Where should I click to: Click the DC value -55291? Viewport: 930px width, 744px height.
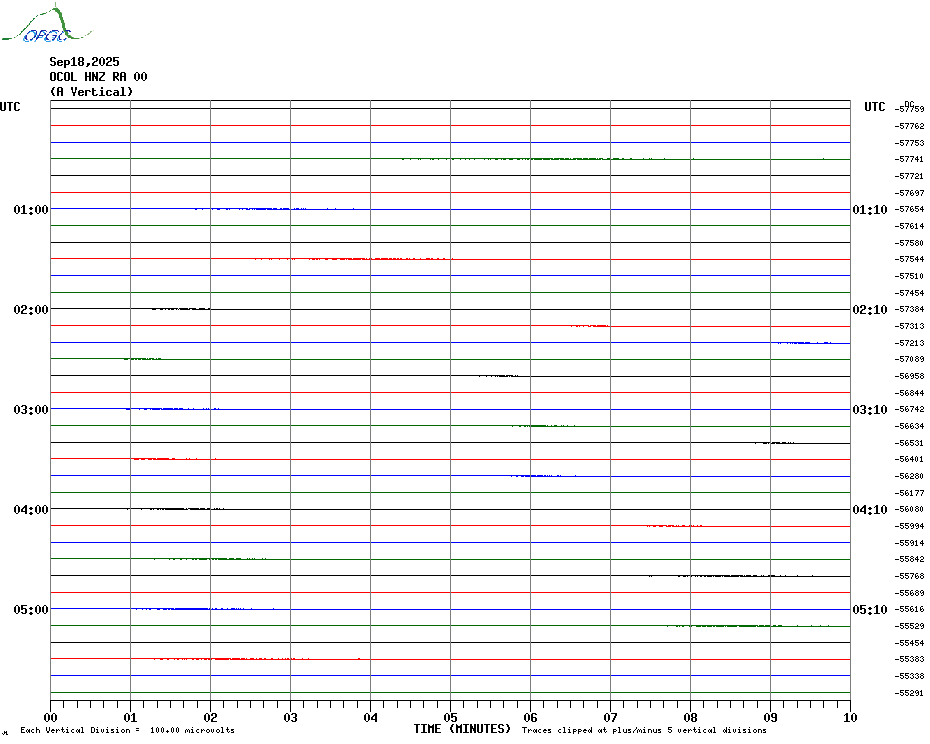(909, 693)
